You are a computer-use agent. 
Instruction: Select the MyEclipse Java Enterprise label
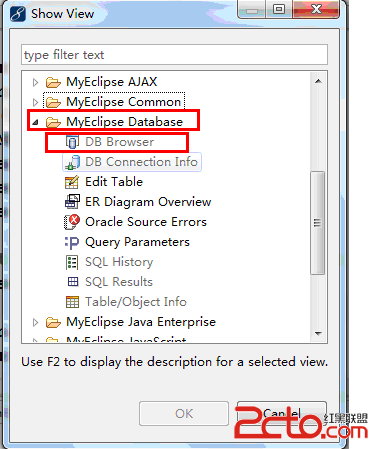coord(141,322)
